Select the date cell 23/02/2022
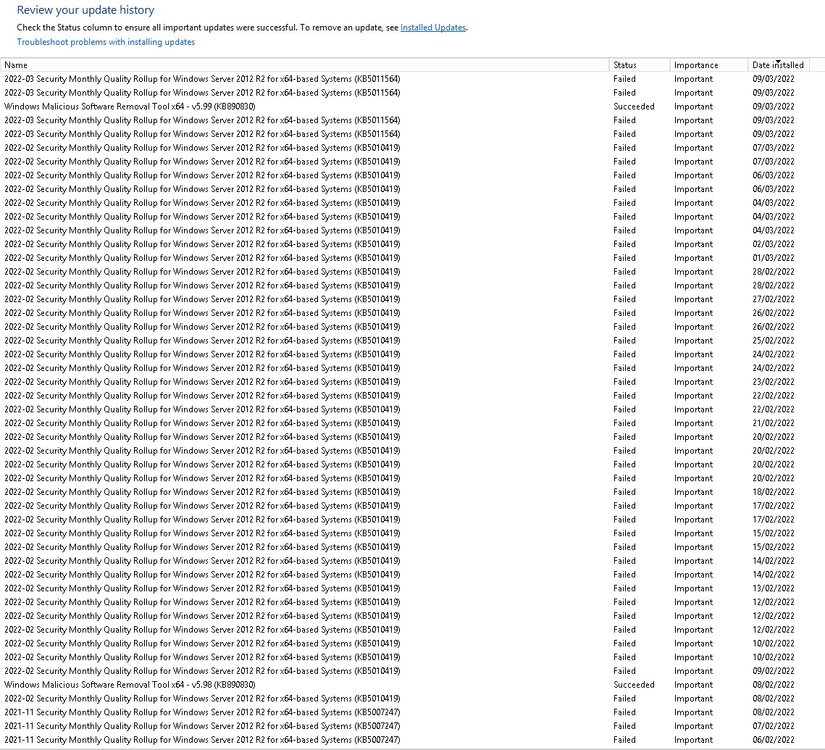The image size is (825, 750). [x=773, y=382]
